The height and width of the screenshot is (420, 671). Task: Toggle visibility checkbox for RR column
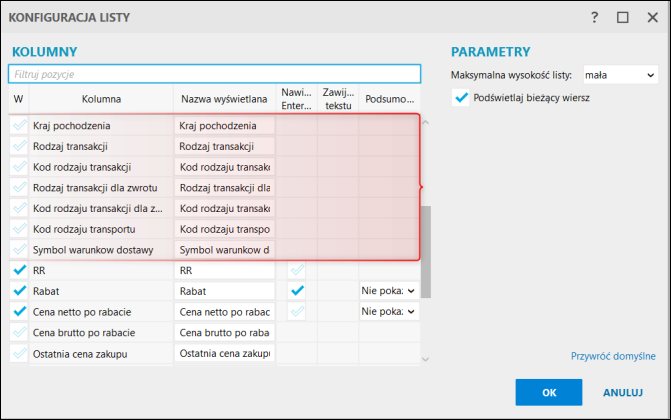(19, 270)
